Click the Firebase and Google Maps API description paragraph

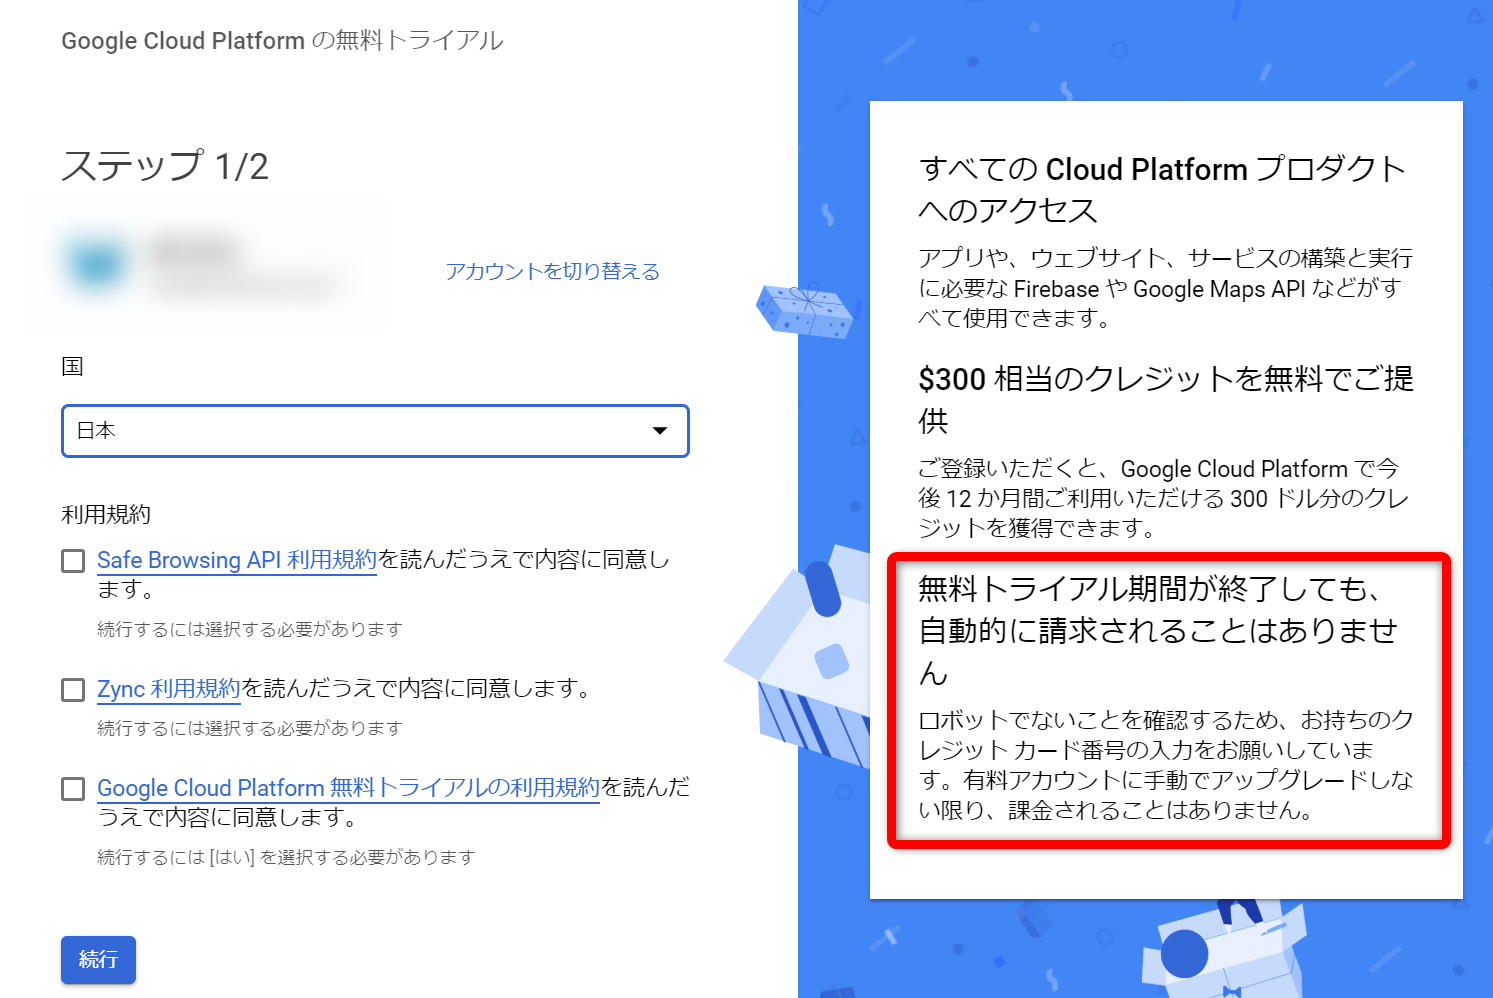(1165, 288)
